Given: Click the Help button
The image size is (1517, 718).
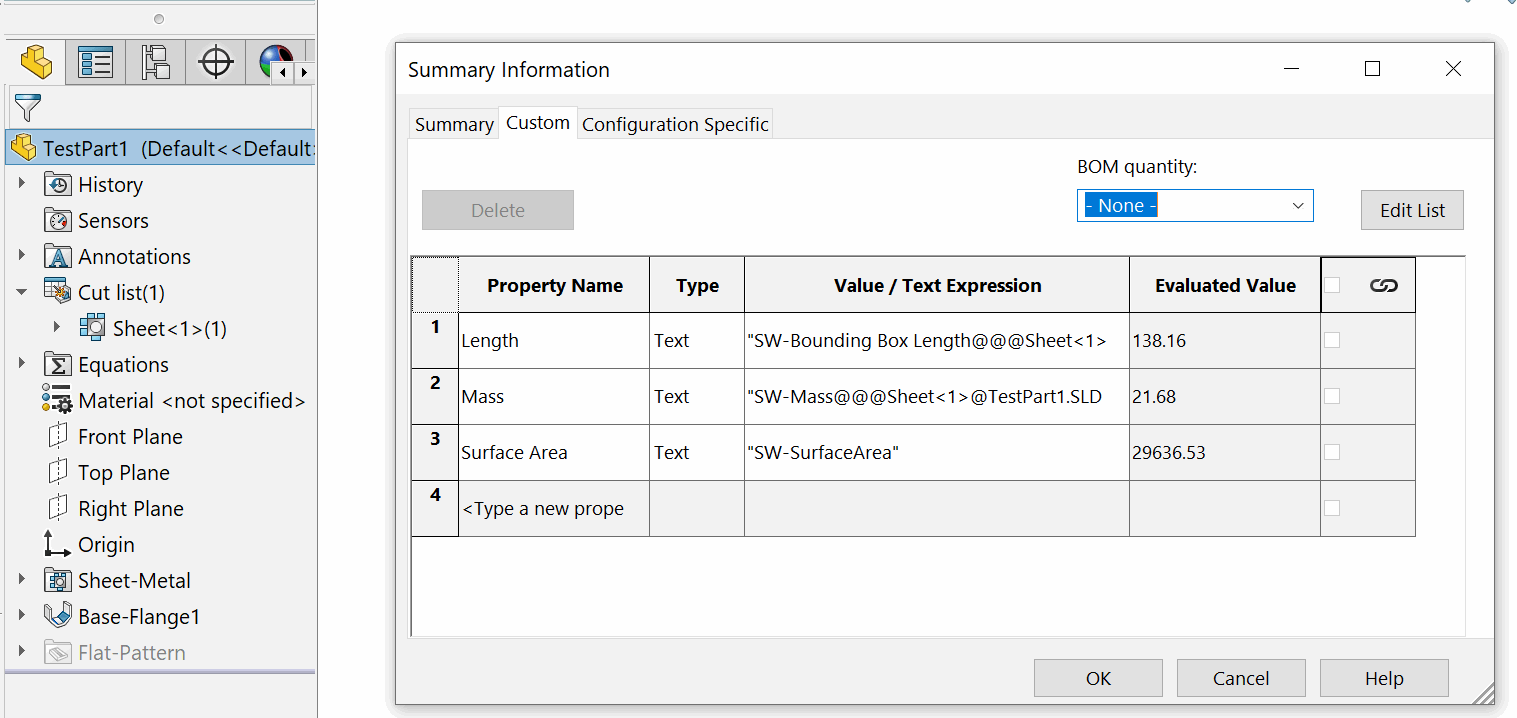Looking at the screenshot, I should (x=1384, y=678).
